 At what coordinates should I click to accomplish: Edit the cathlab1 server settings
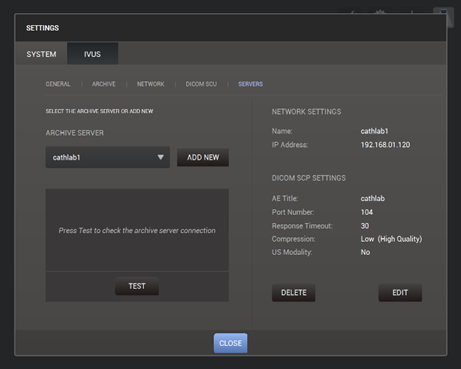coord(400,293)
